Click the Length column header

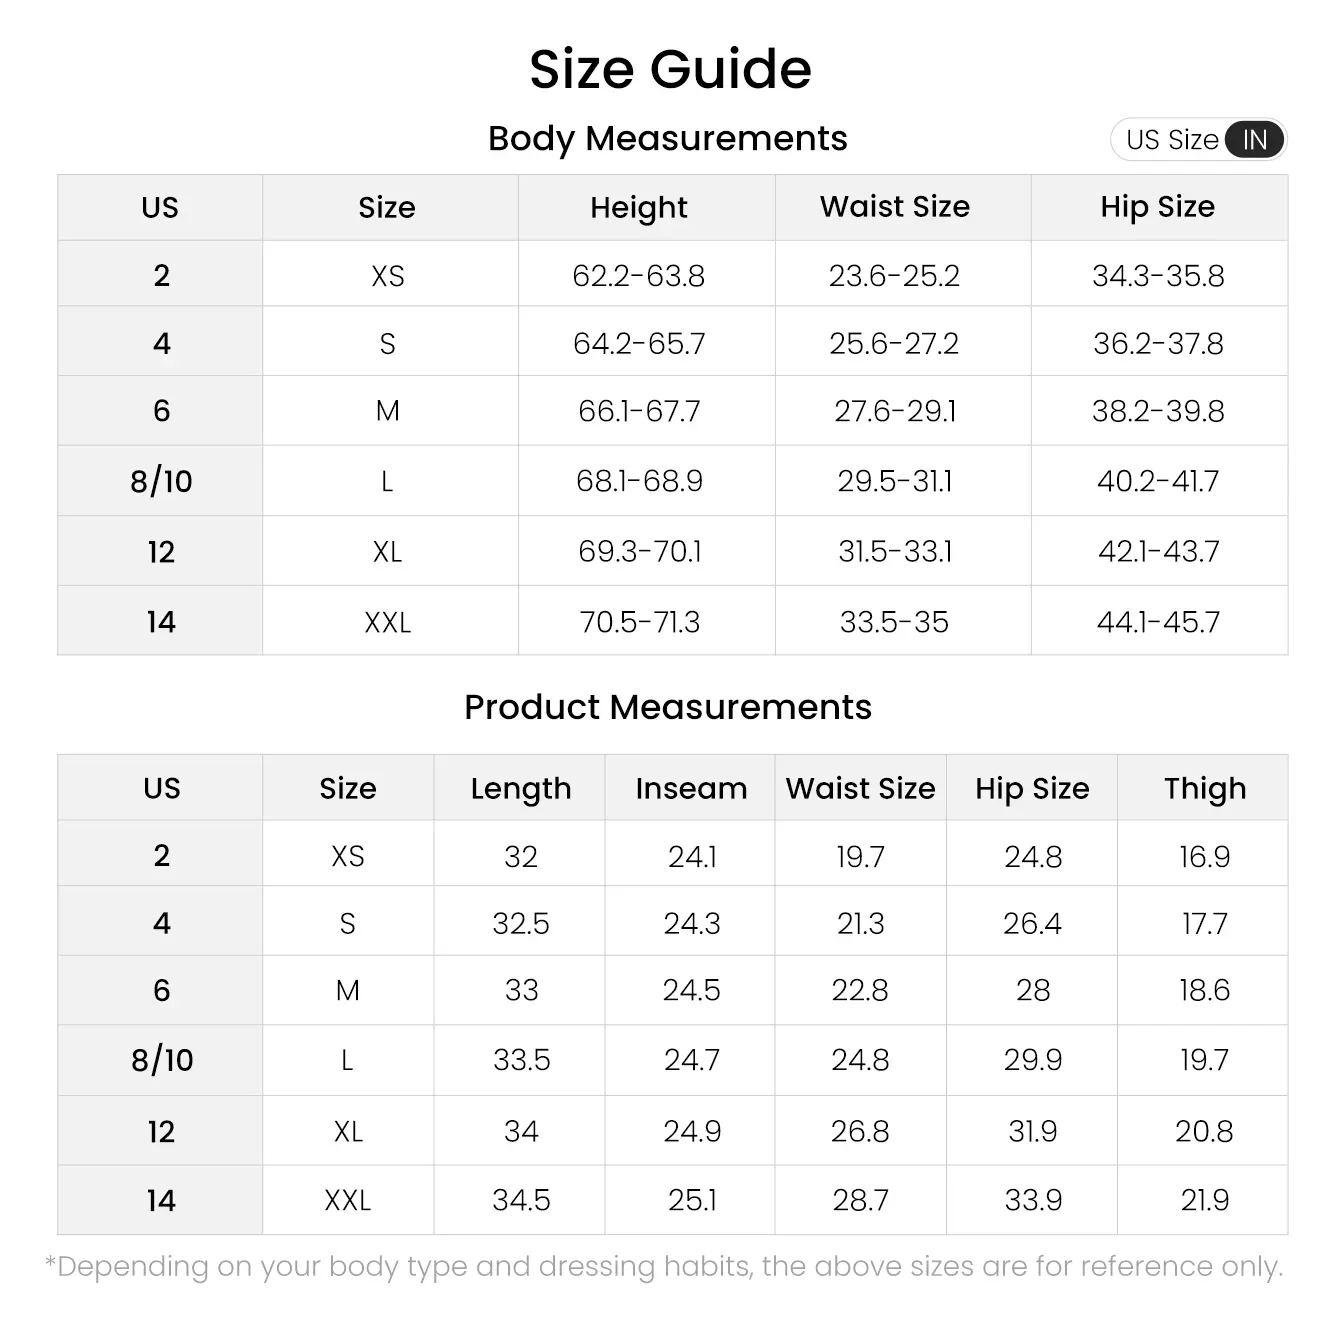(x=521, y=788)
